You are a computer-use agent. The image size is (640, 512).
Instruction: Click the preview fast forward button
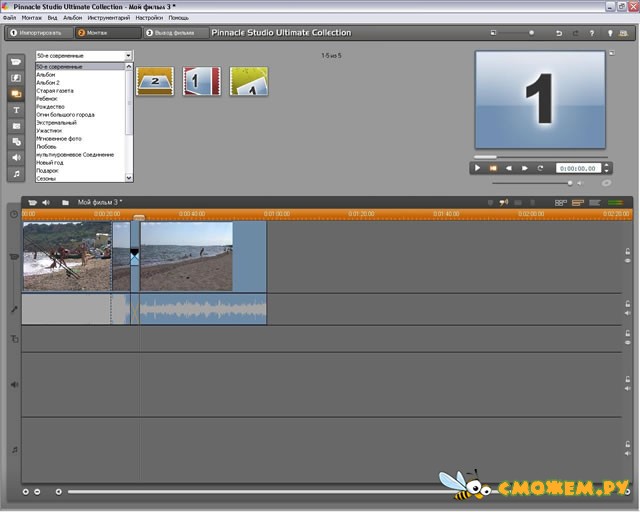(x=524, y=168)
